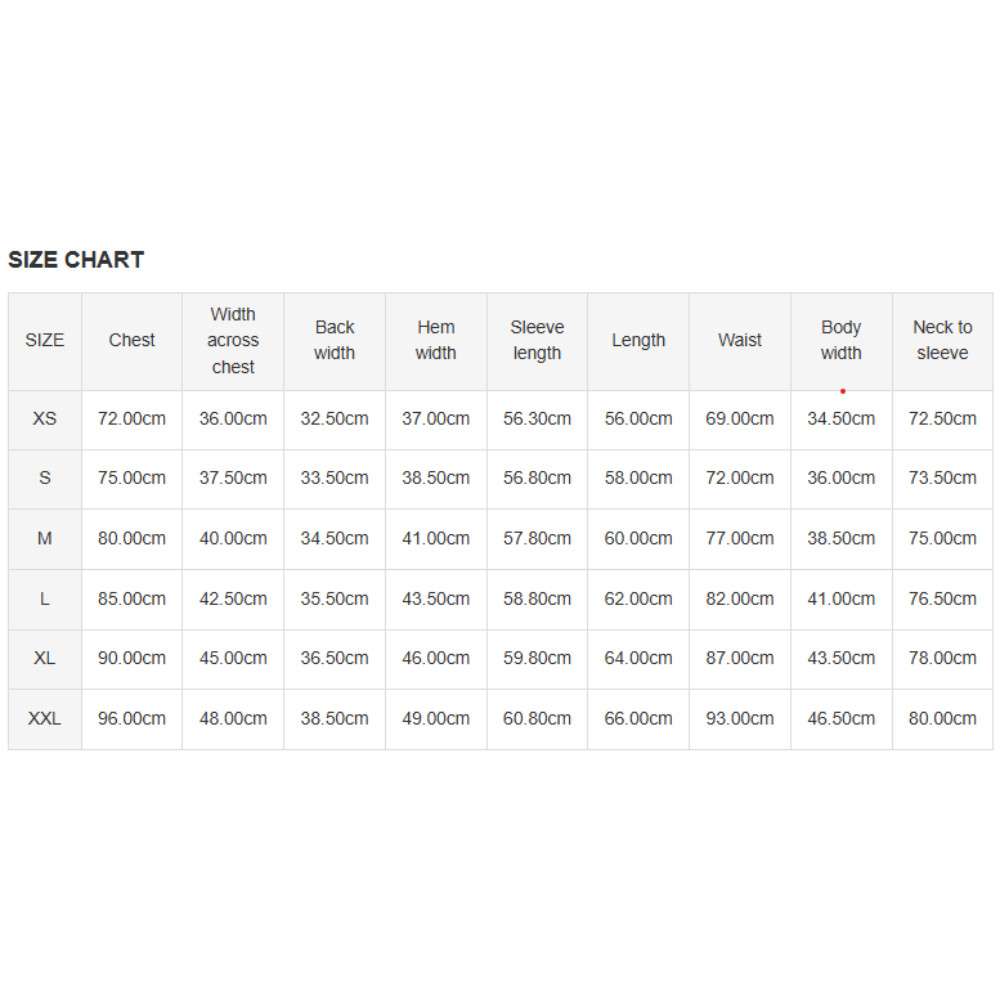This screenshot has width=1000, height=1000.
Task: Select the 93.00cm waist value for XXL
Action: click(740, 718)
